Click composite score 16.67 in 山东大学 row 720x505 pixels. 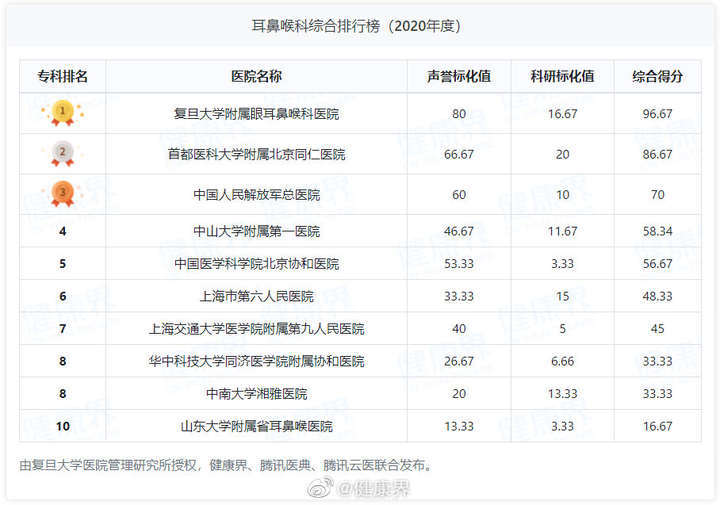pos(658,426)
